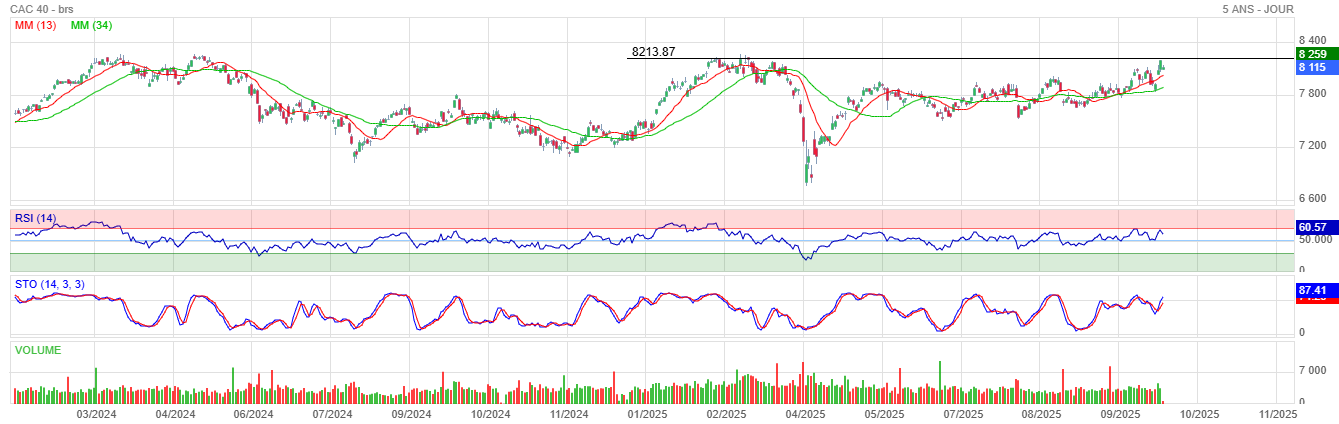This screenshot has width=1339, height=424.
Task: Click the green 8 259 price tag
Action: point(1312,54)
